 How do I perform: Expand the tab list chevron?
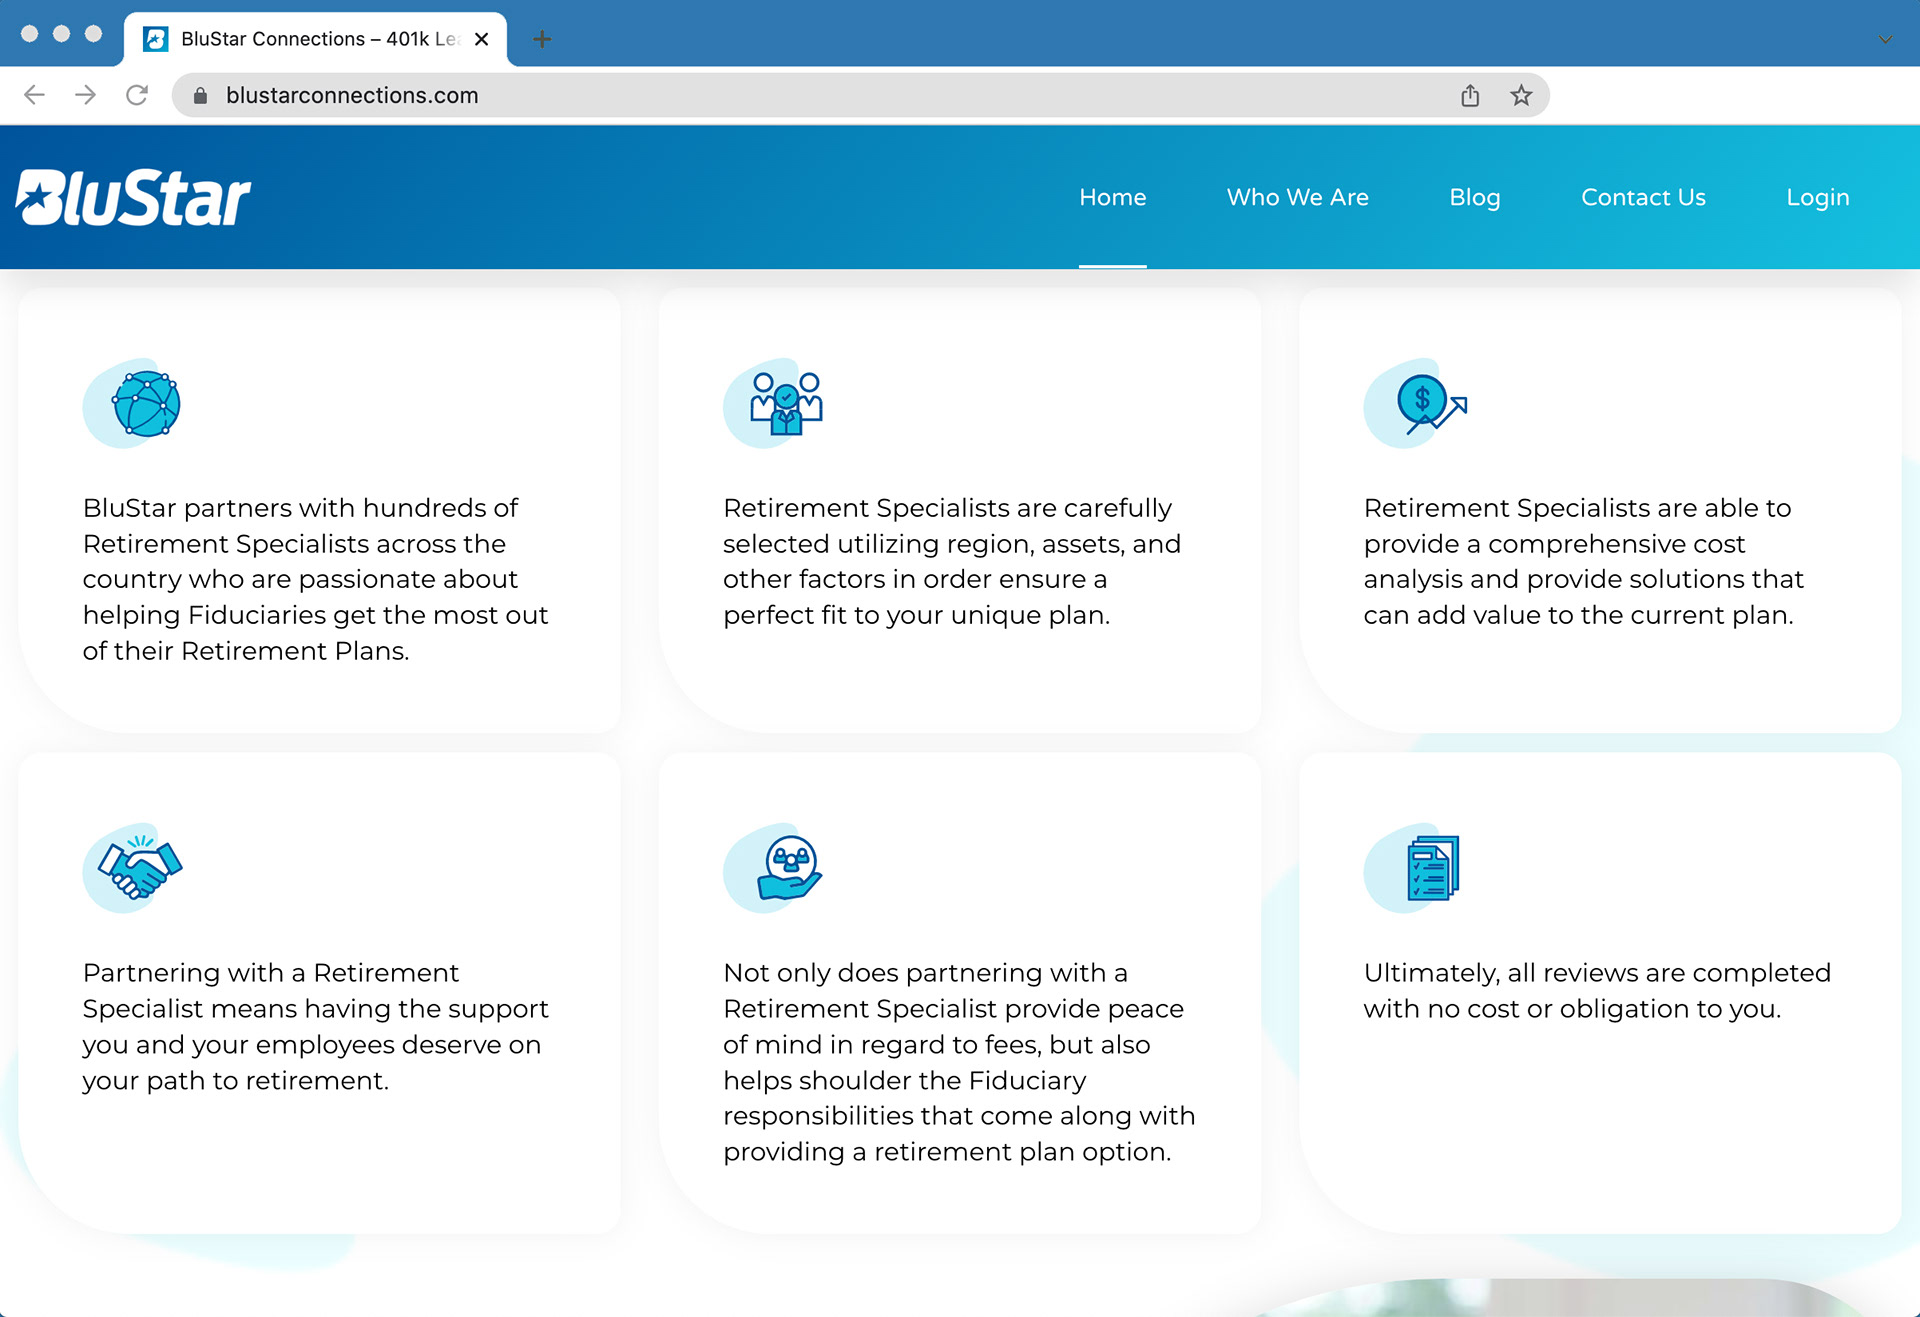click(x=1884, y=40)
